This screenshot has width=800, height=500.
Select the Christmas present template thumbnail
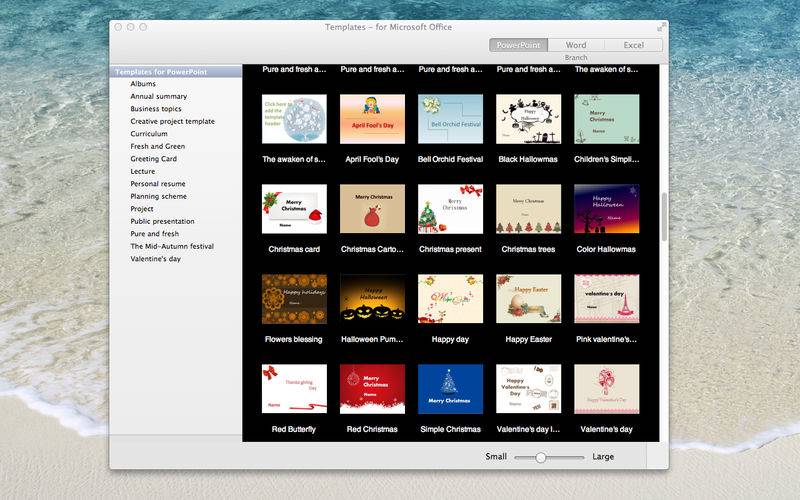[451, 209]
